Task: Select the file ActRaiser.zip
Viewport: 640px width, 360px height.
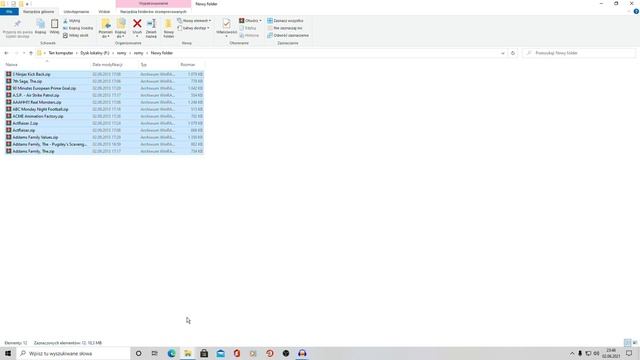Action: [x=104, y=130]
